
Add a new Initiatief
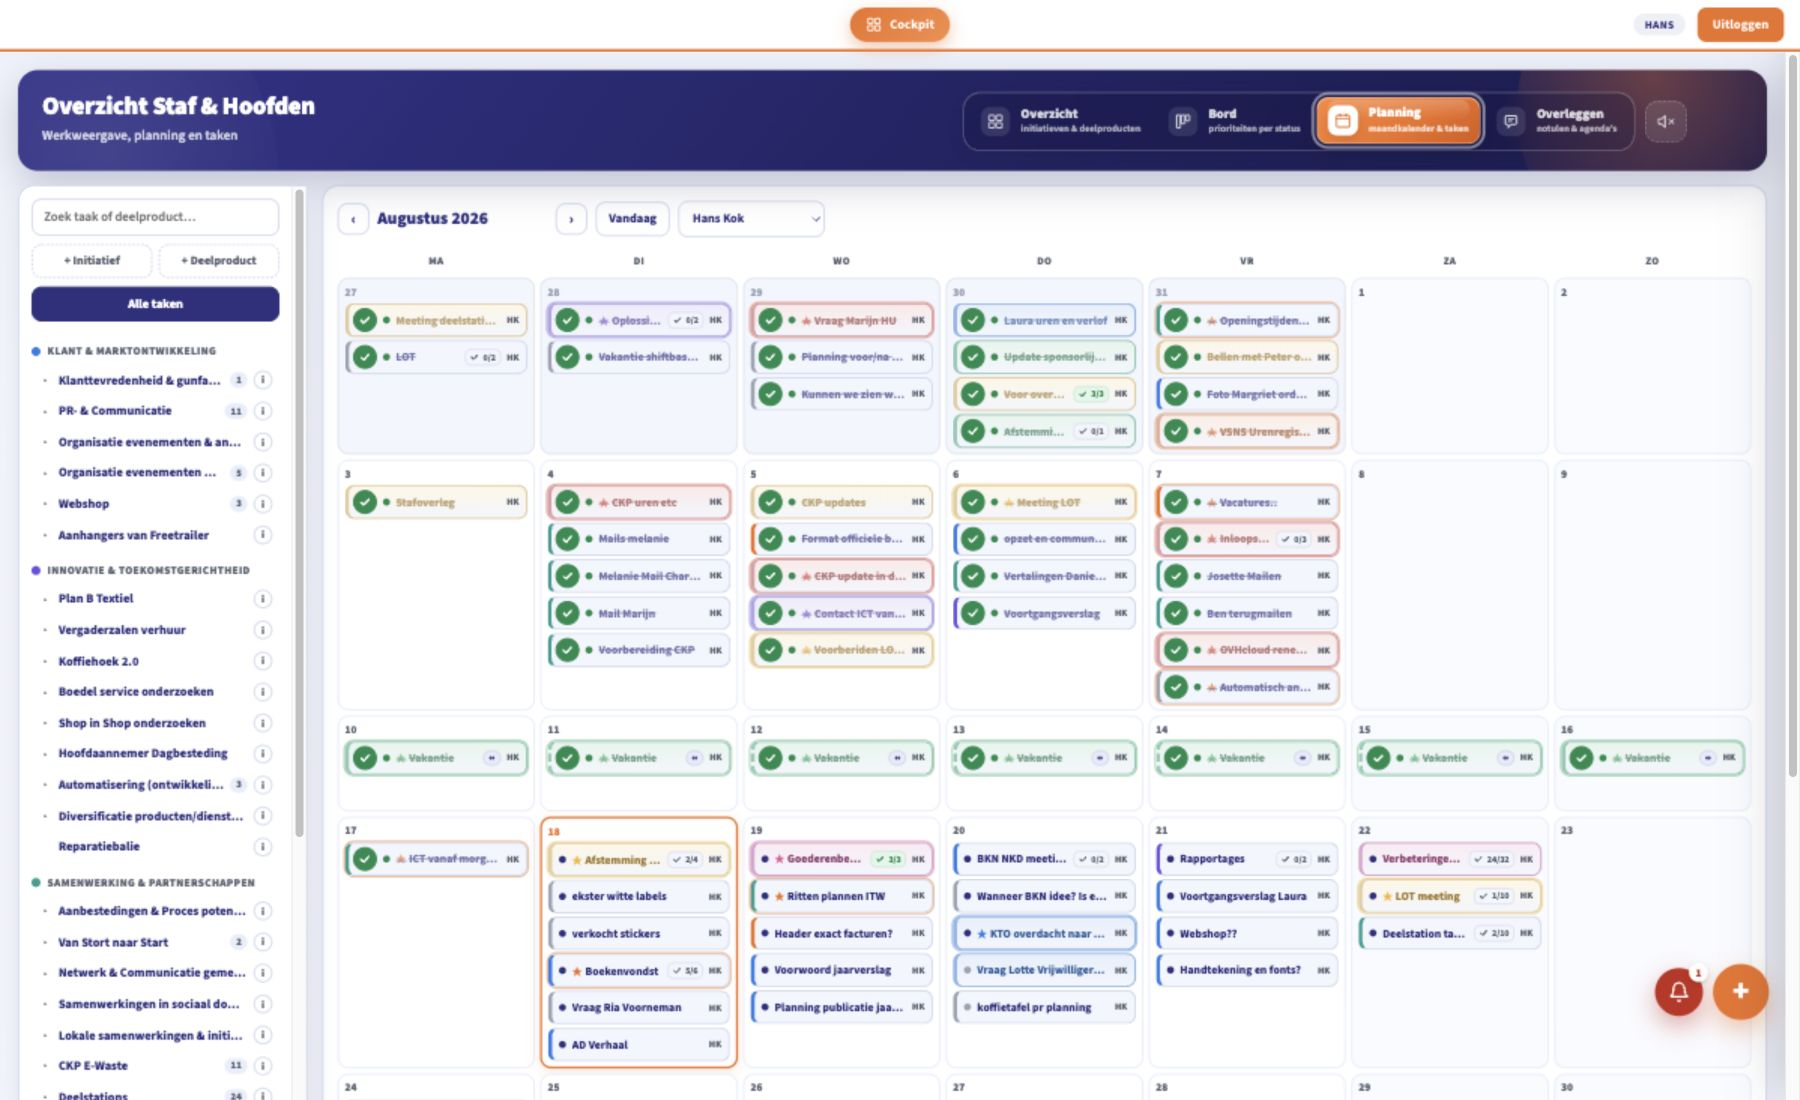tap(92, 260)
